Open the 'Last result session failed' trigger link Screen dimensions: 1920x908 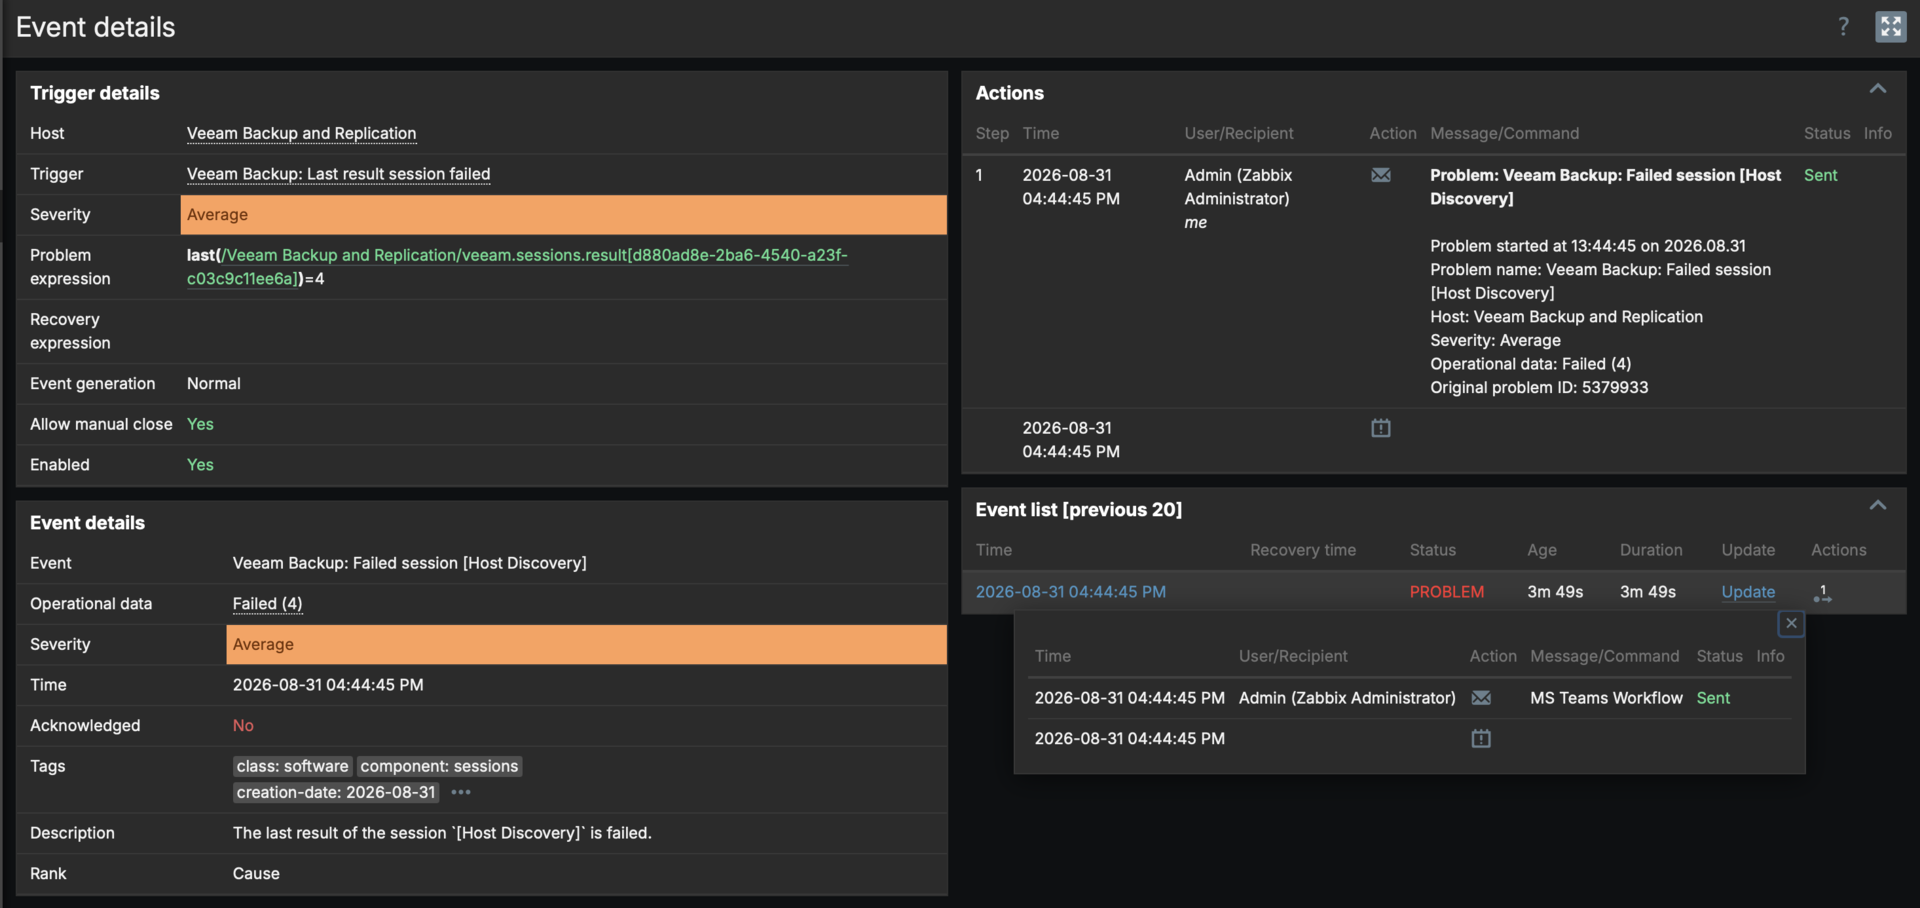[x=338, y=174]
